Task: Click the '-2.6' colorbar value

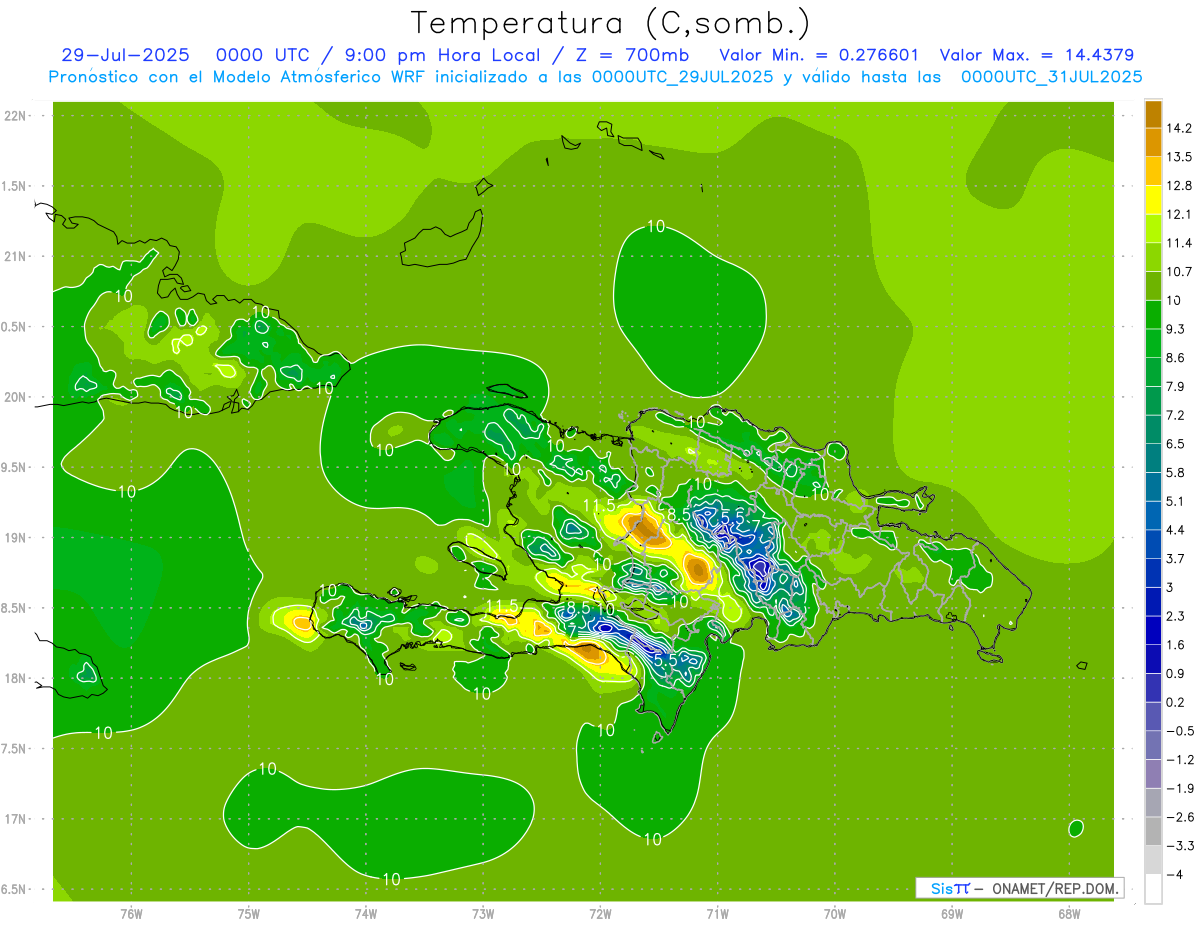Action: 1178,817
